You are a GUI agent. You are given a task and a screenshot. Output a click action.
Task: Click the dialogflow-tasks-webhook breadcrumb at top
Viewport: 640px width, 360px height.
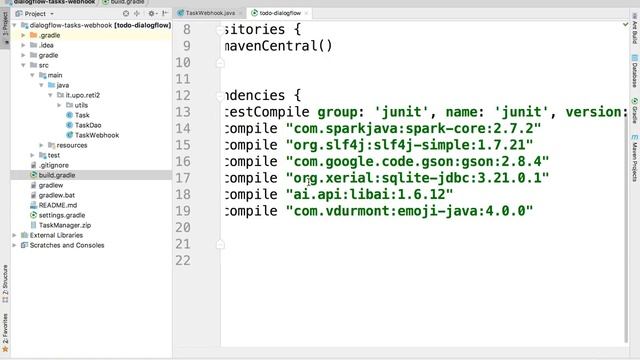(x=51, y=2)
